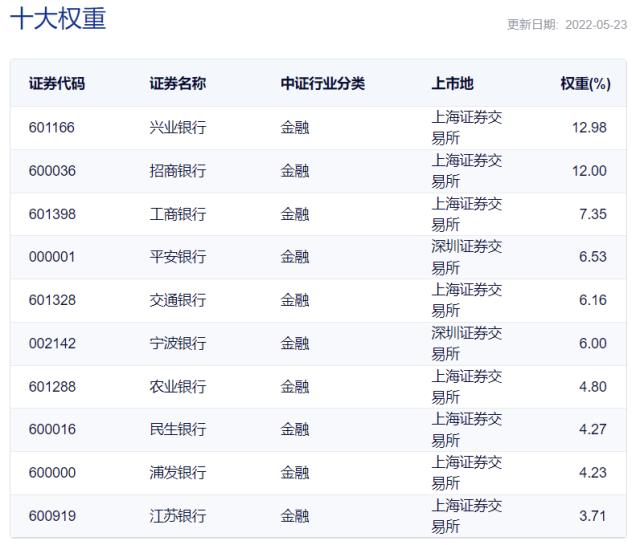Click 上海证券交易所 in 兴业银行 row
The height and width of the screenshot is (545, 640).
[x=467, y=128]
